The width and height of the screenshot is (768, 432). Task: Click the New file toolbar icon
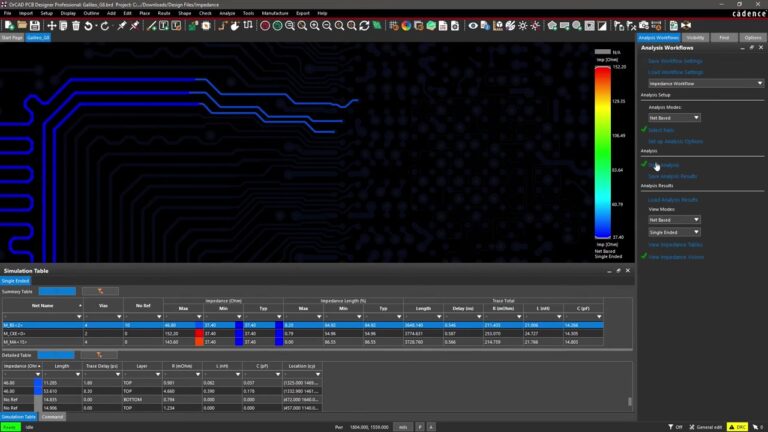9,25
